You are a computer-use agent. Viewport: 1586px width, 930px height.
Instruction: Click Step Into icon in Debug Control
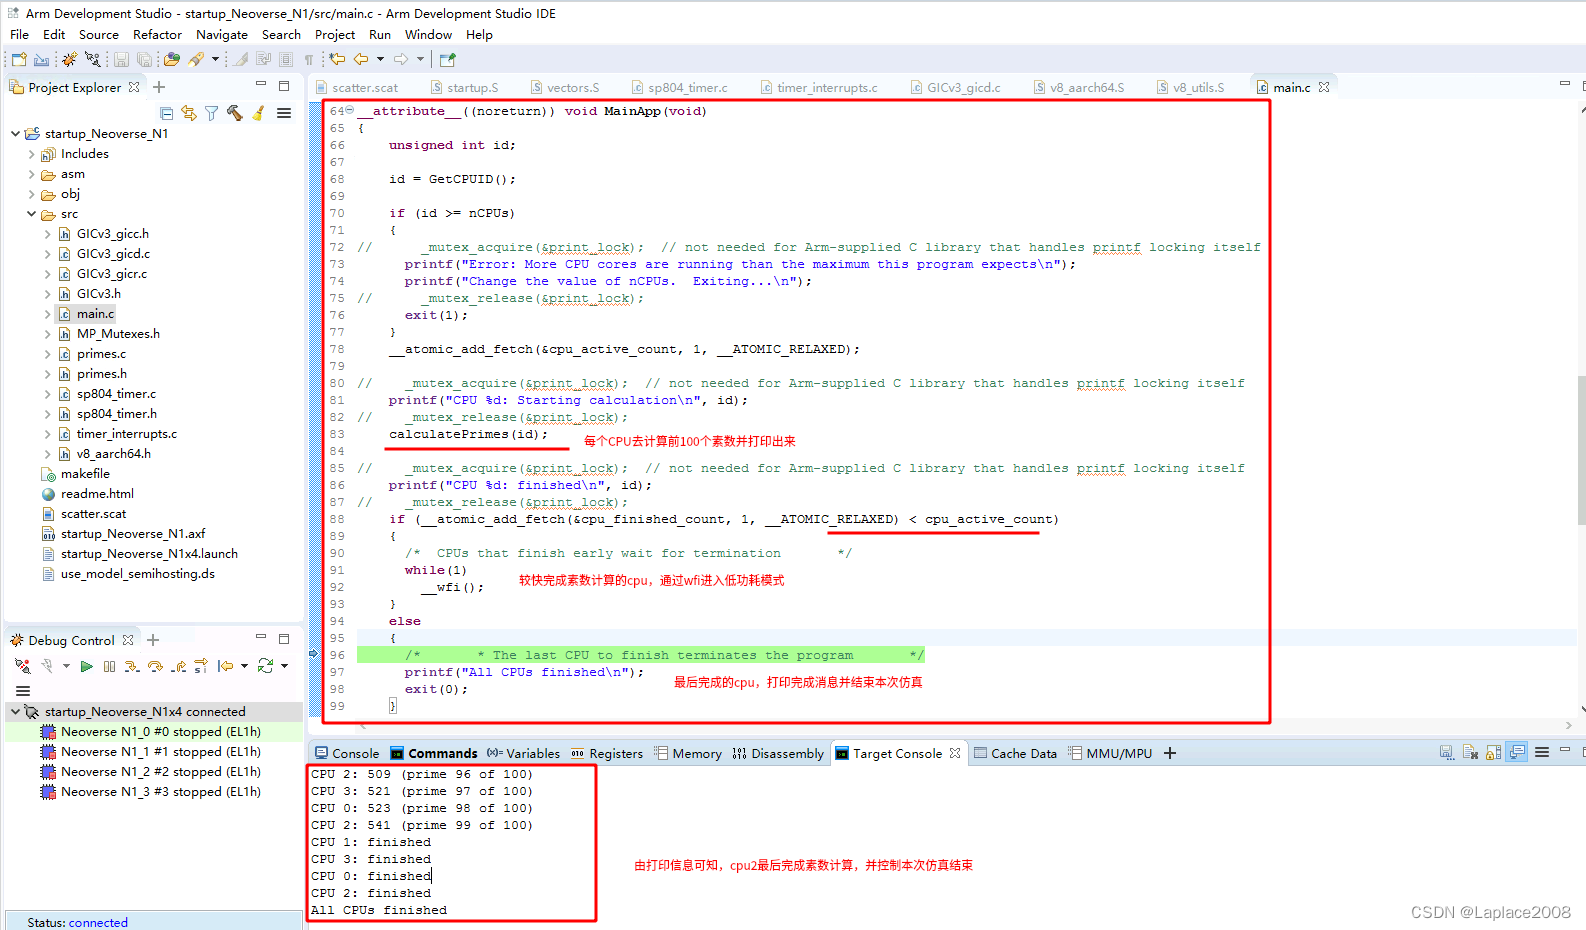[x=132, y=666]
